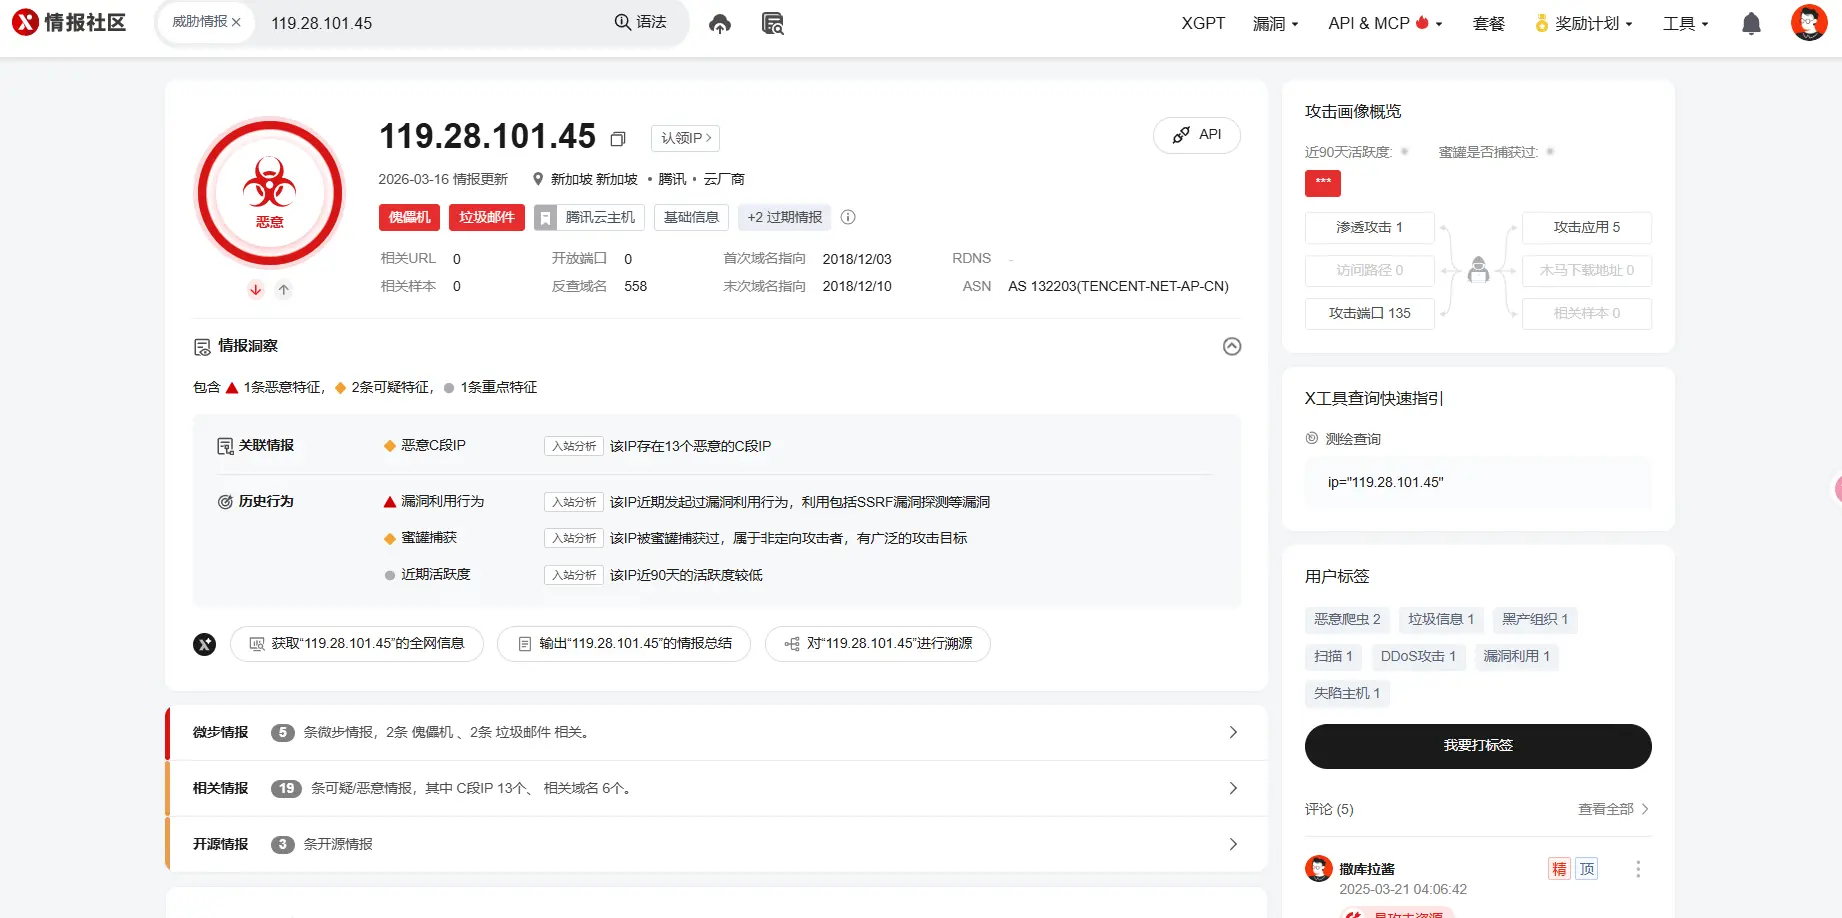
Task: Select XGPT in the navigation bar
Action: (x=1202, y=23)
